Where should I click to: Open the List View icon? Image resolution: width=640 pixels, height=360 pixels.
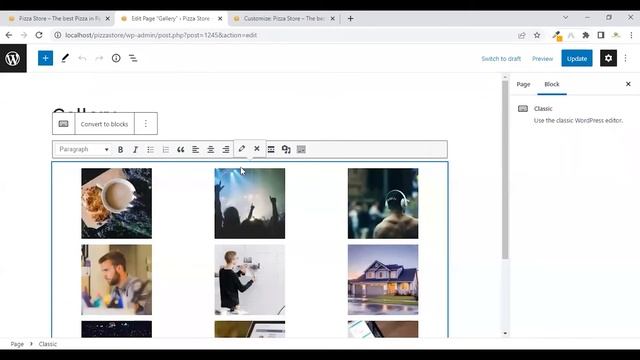point(133,58)
